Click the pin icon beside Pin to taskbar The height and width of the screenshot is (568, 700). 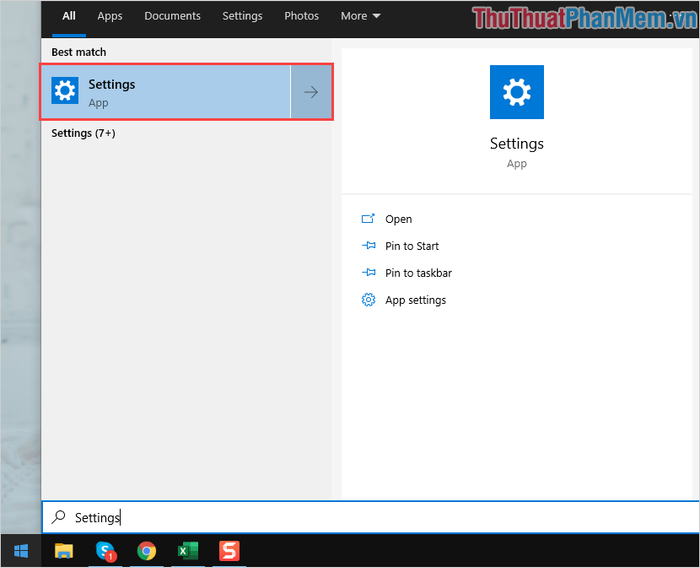[368, 272]
